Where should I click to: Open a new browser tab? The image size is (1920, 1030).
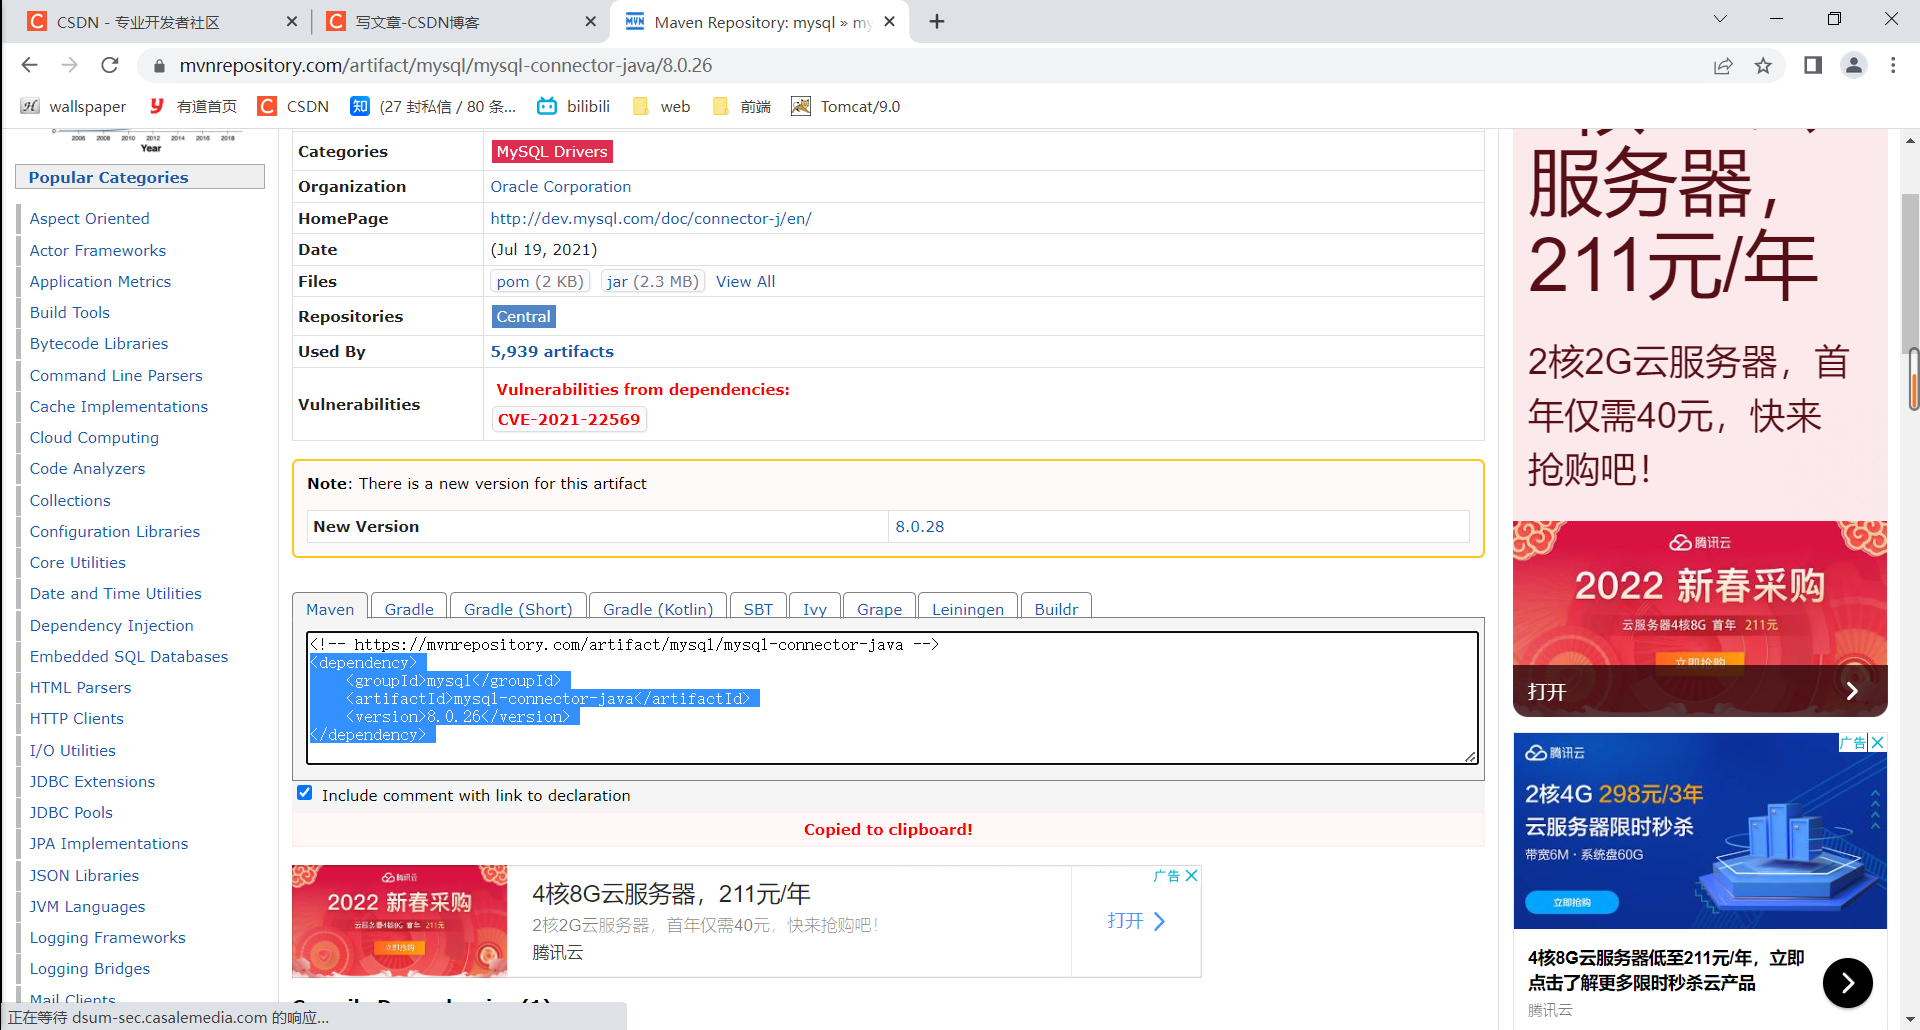[x=937, y=22]
